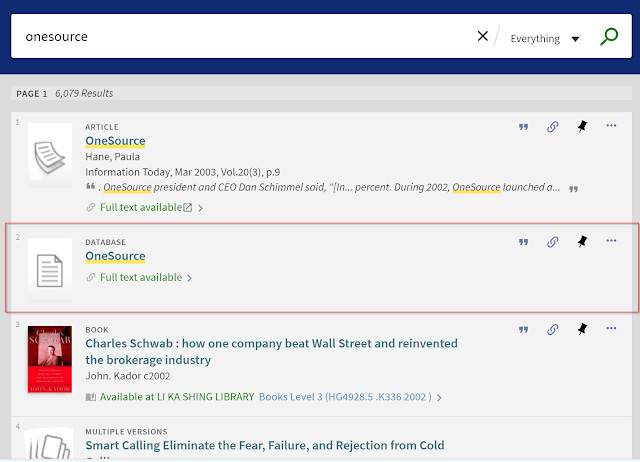Click the Charles Schwab book cover thumbnail
This screenshot has width=640, height=462.
(50, 359)
